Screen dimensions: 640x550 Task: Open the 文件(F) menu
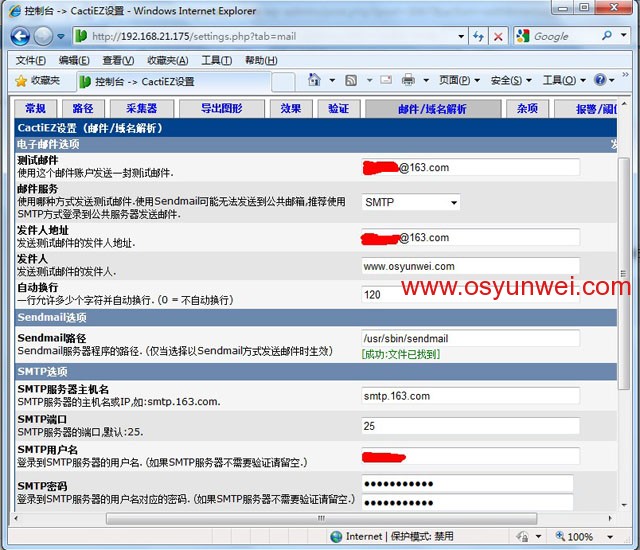tap(31, 60)
